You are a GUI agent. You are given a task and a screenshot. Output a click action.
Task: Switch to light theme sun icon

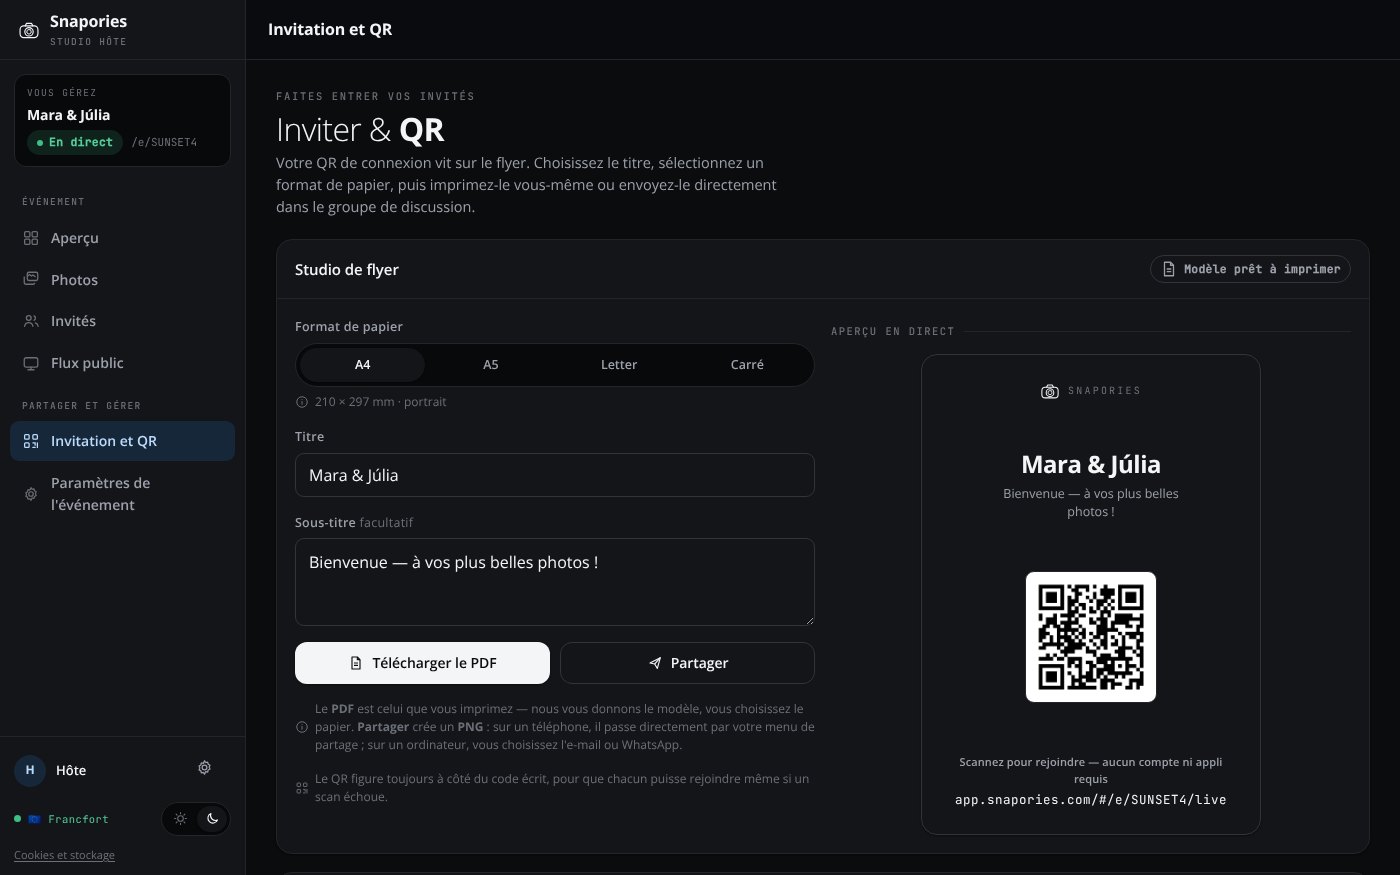[x=180, y=818]
